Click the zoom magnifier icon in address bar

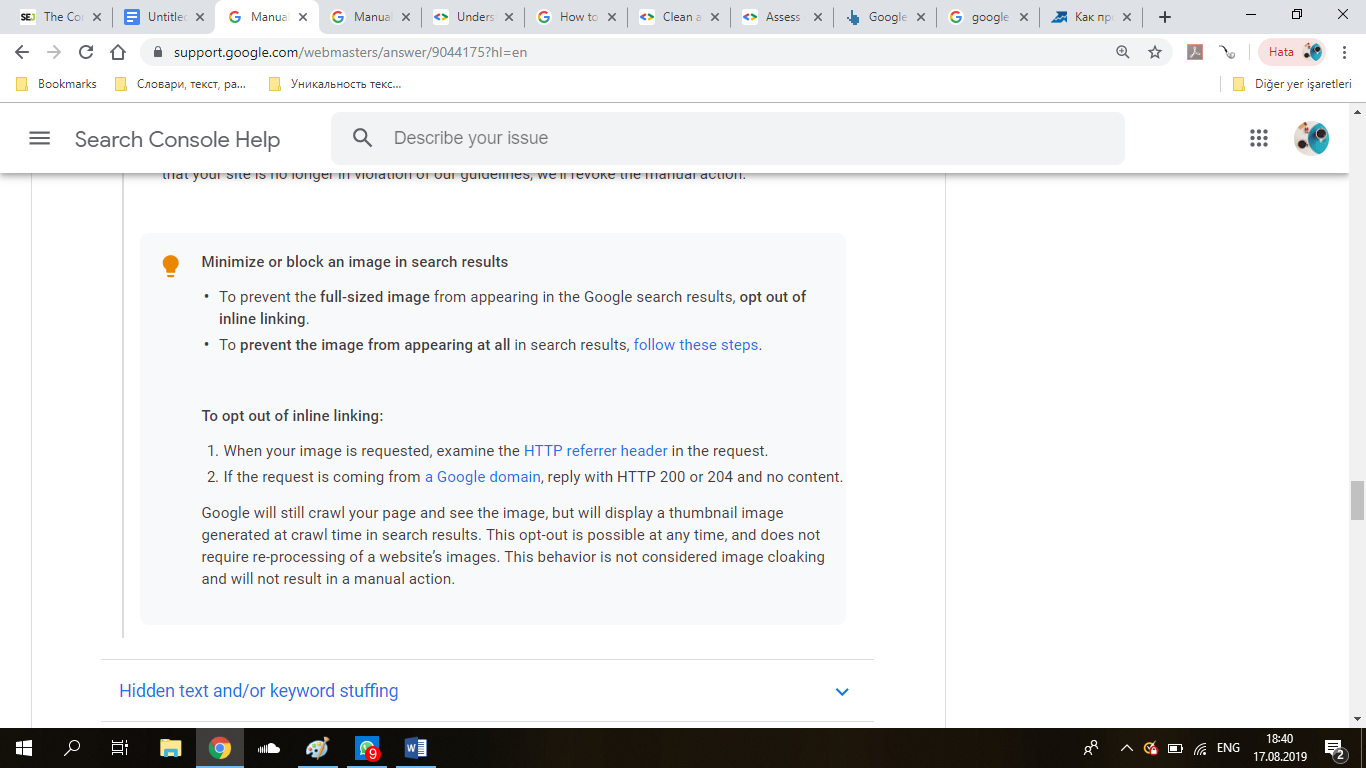[1123, 52]
